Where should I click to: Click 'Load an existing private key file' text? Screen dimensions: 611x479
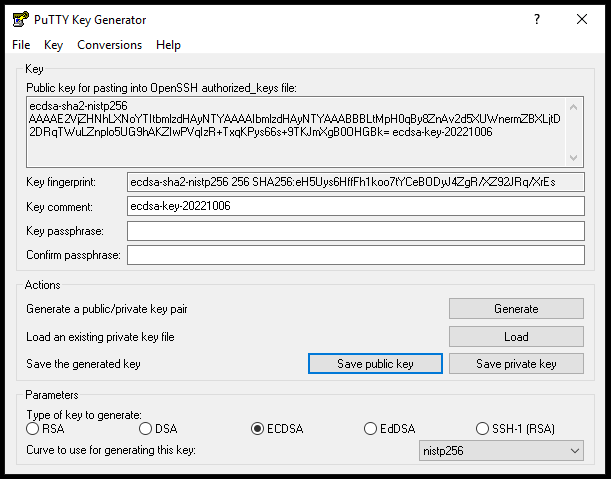[100, 337]
